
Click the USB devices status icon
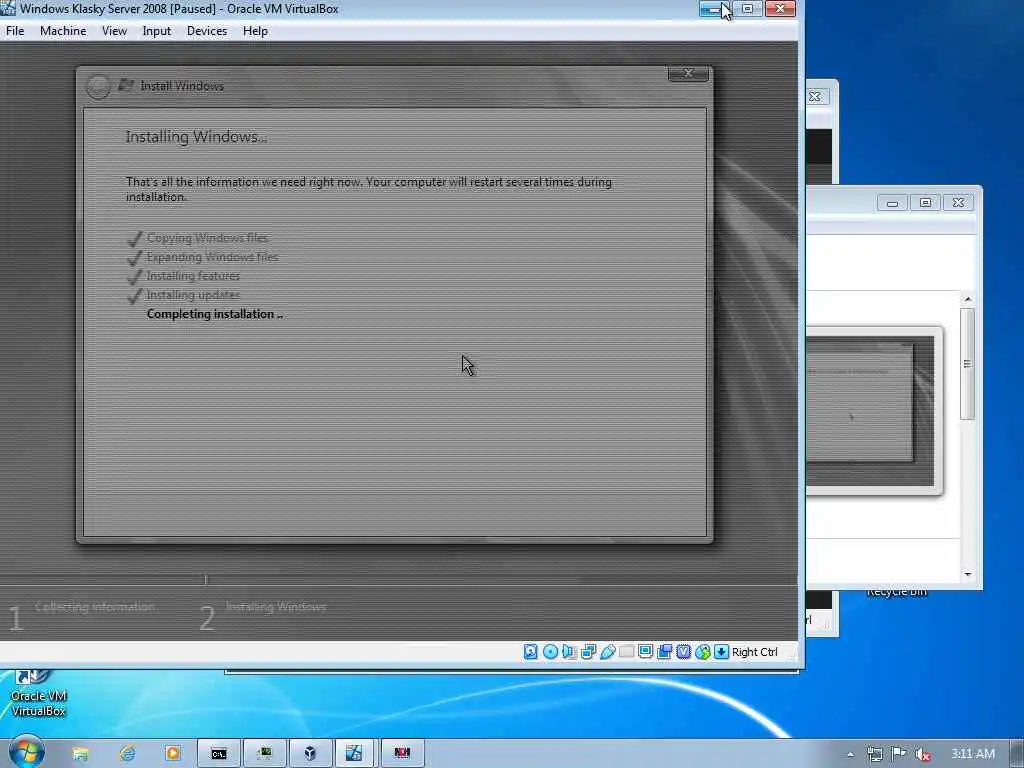click(607, 651)
